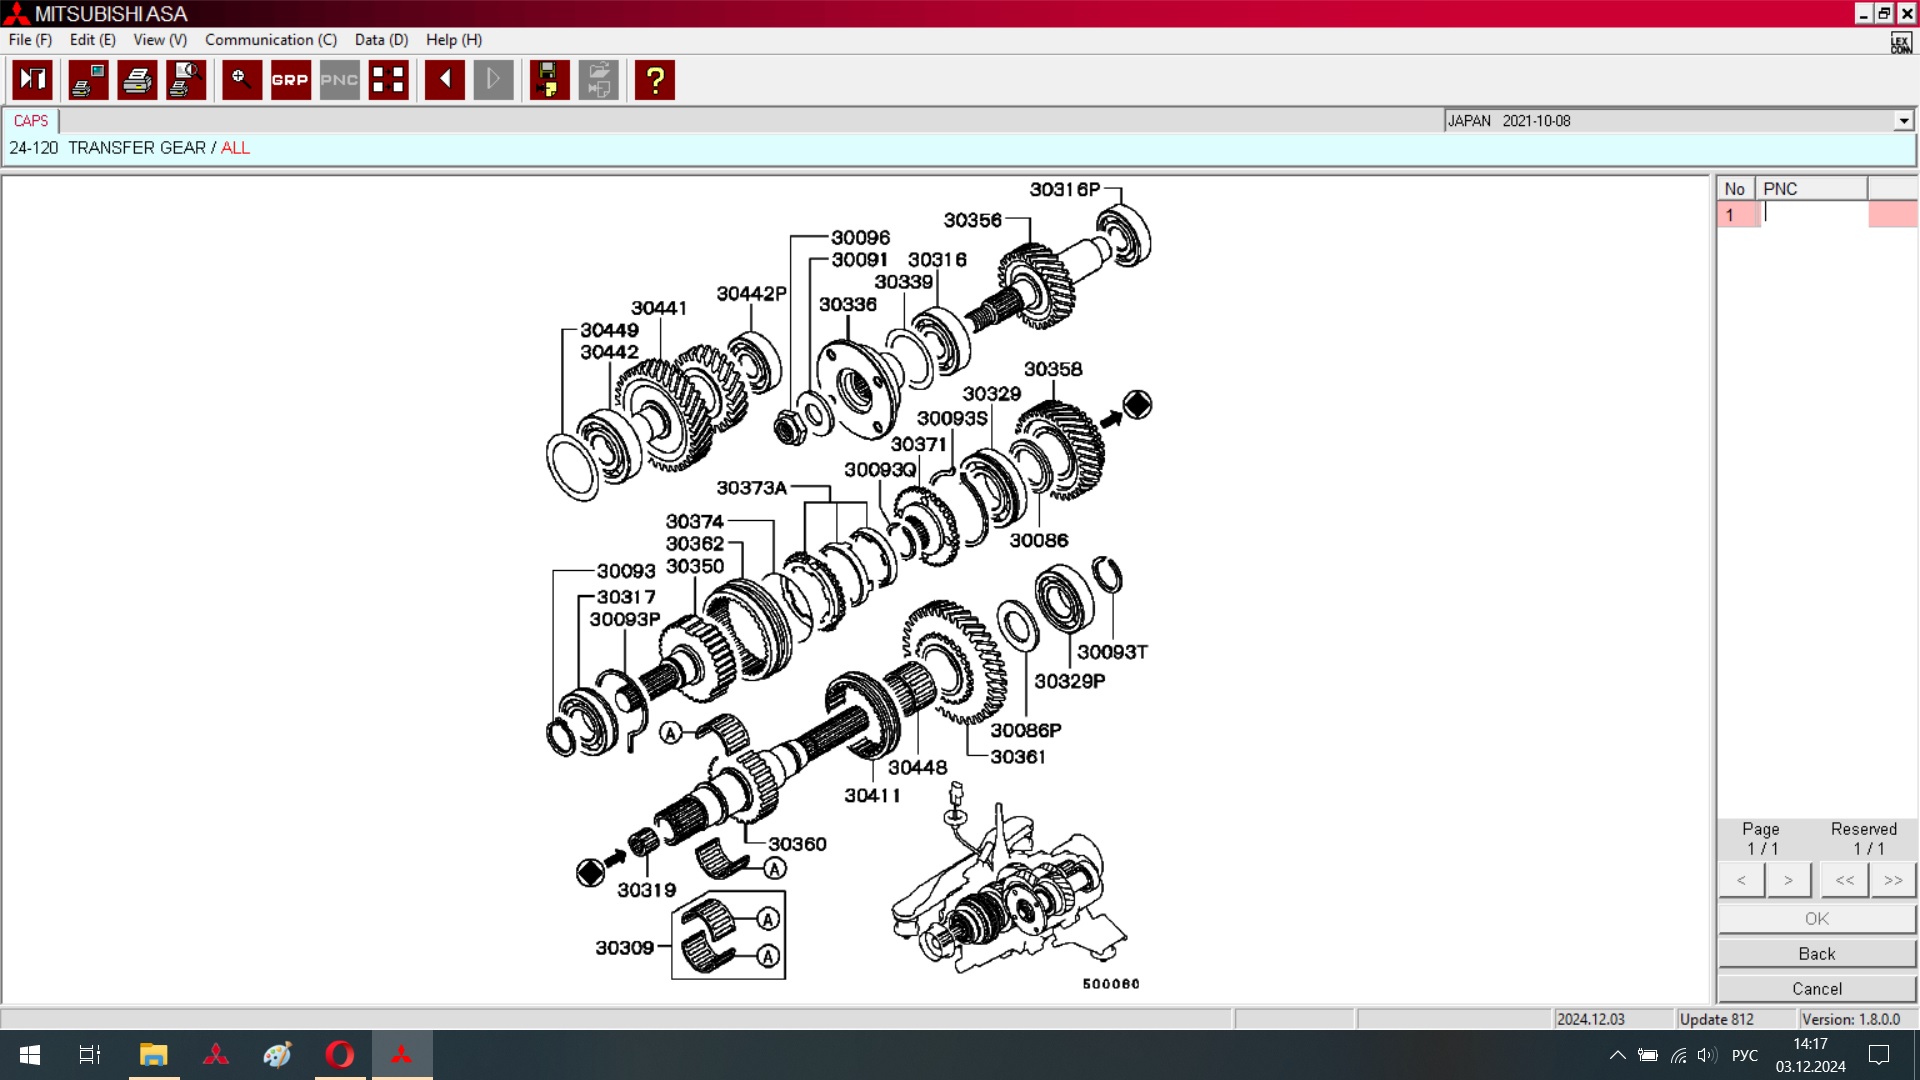Click the printer icon
The width and height of the screenshot is (1920, 1080).
tap(137, 80)
